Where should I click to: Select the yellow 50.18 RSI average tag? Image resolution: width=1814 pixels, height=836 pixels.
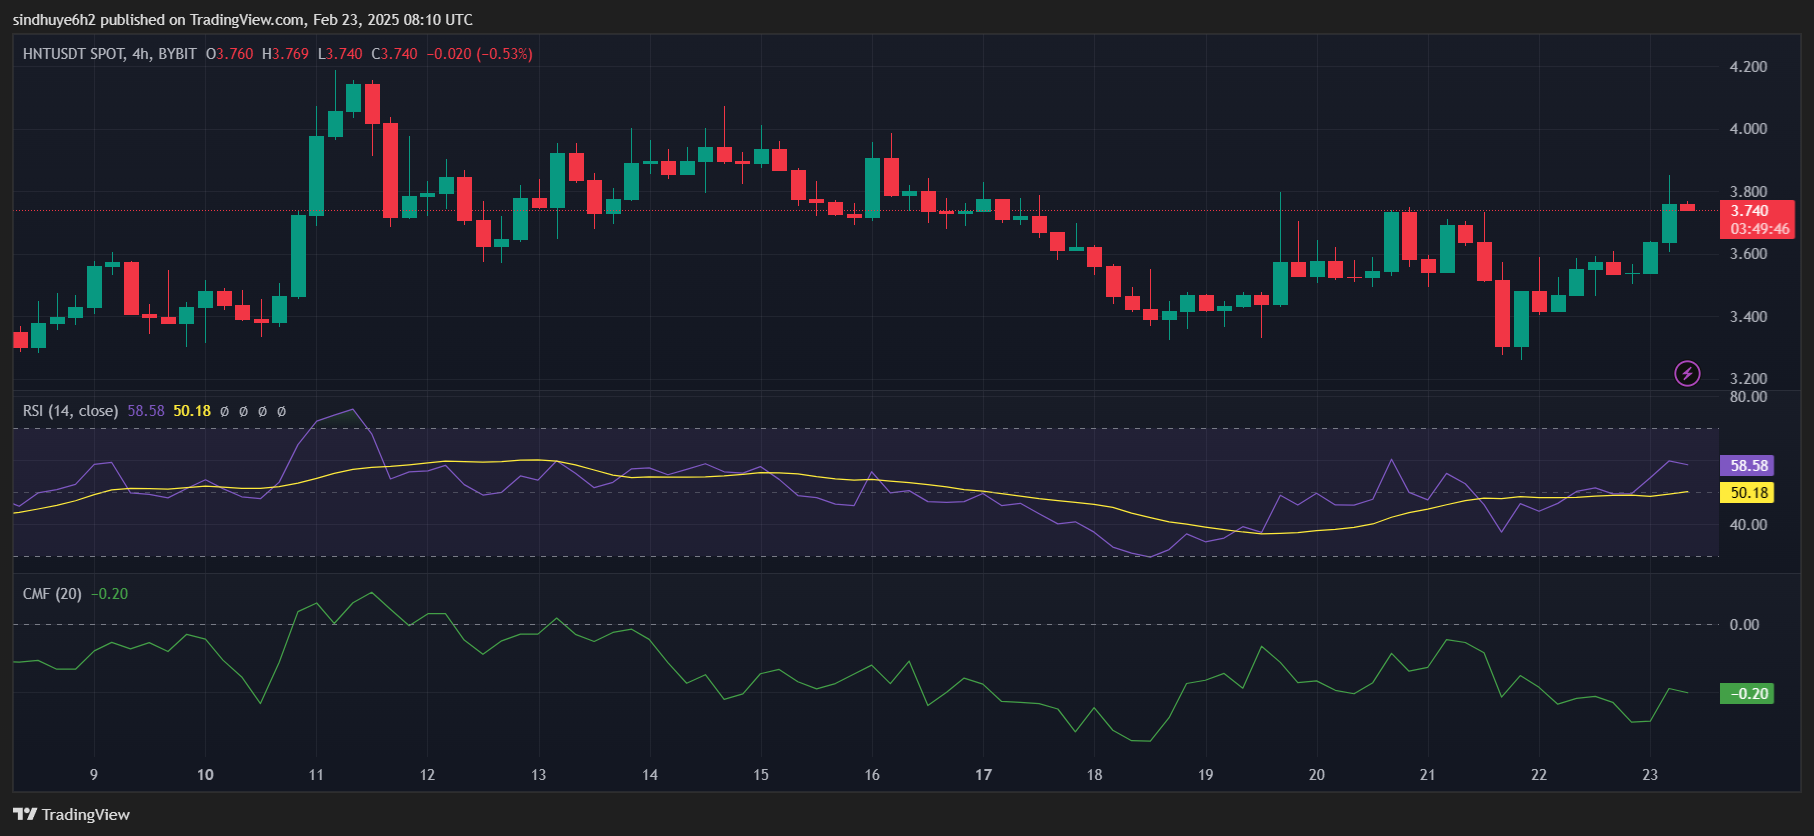click(x=1749, y=493)
